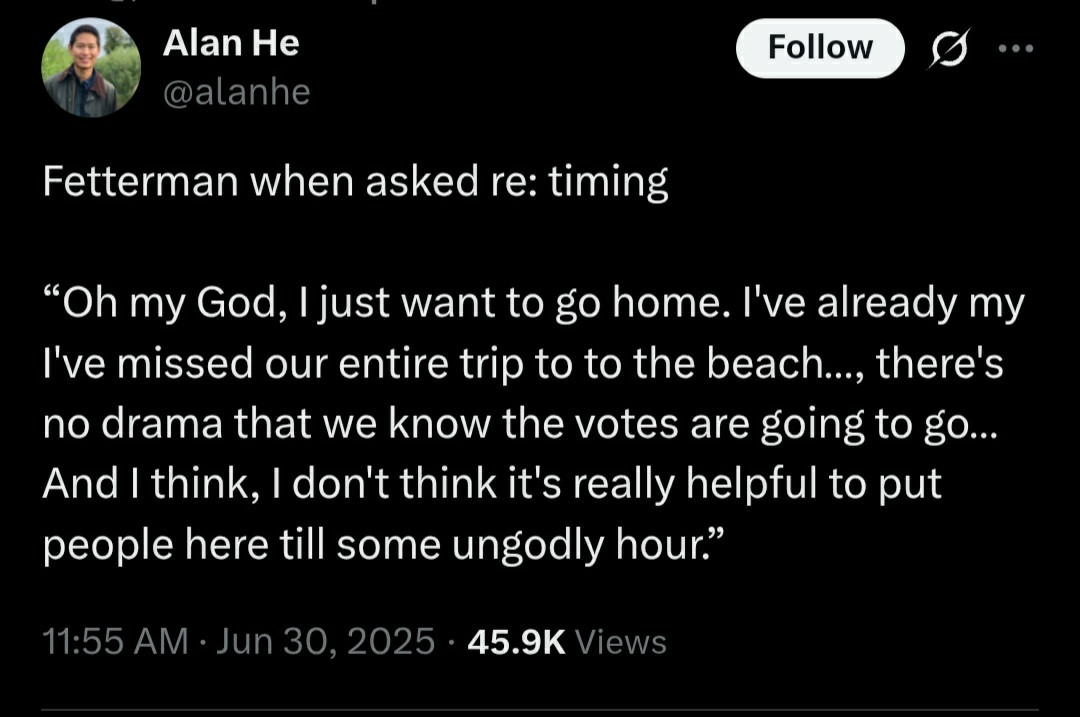The width and height of the screenshot is (1080, 717).
Task: Click the word "Fetterman" in the post
Action: coord(141,180)
